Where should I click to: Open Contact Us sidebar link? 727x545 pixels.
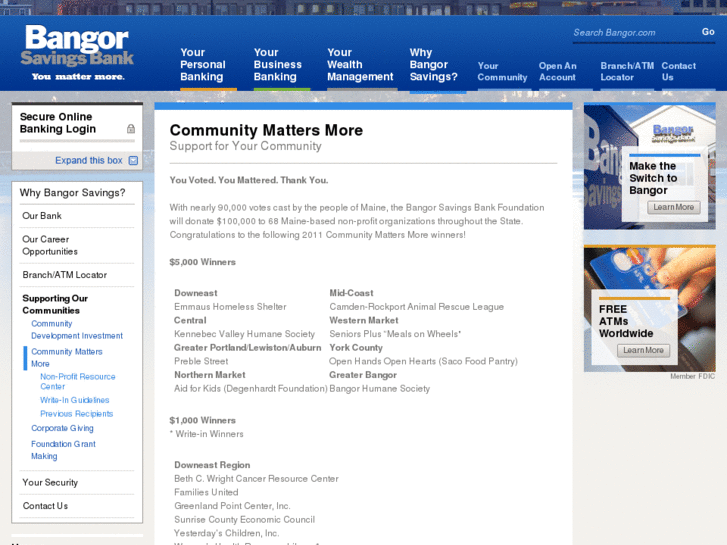click(45, 506)
